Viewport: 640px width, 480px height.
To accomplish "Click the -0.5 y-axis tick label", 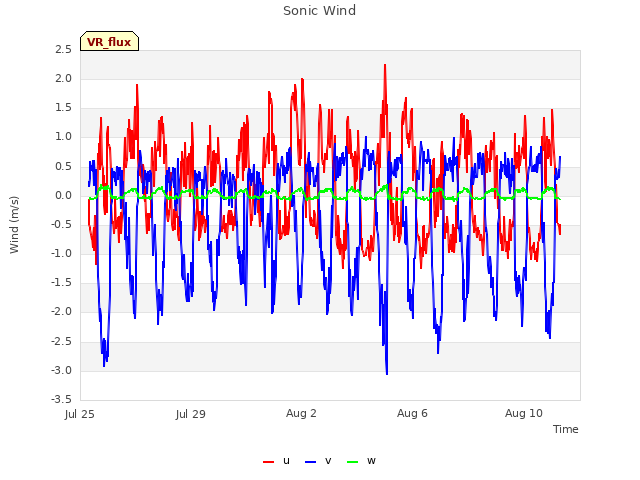I will pyautogui.click(x=62, y=224).
